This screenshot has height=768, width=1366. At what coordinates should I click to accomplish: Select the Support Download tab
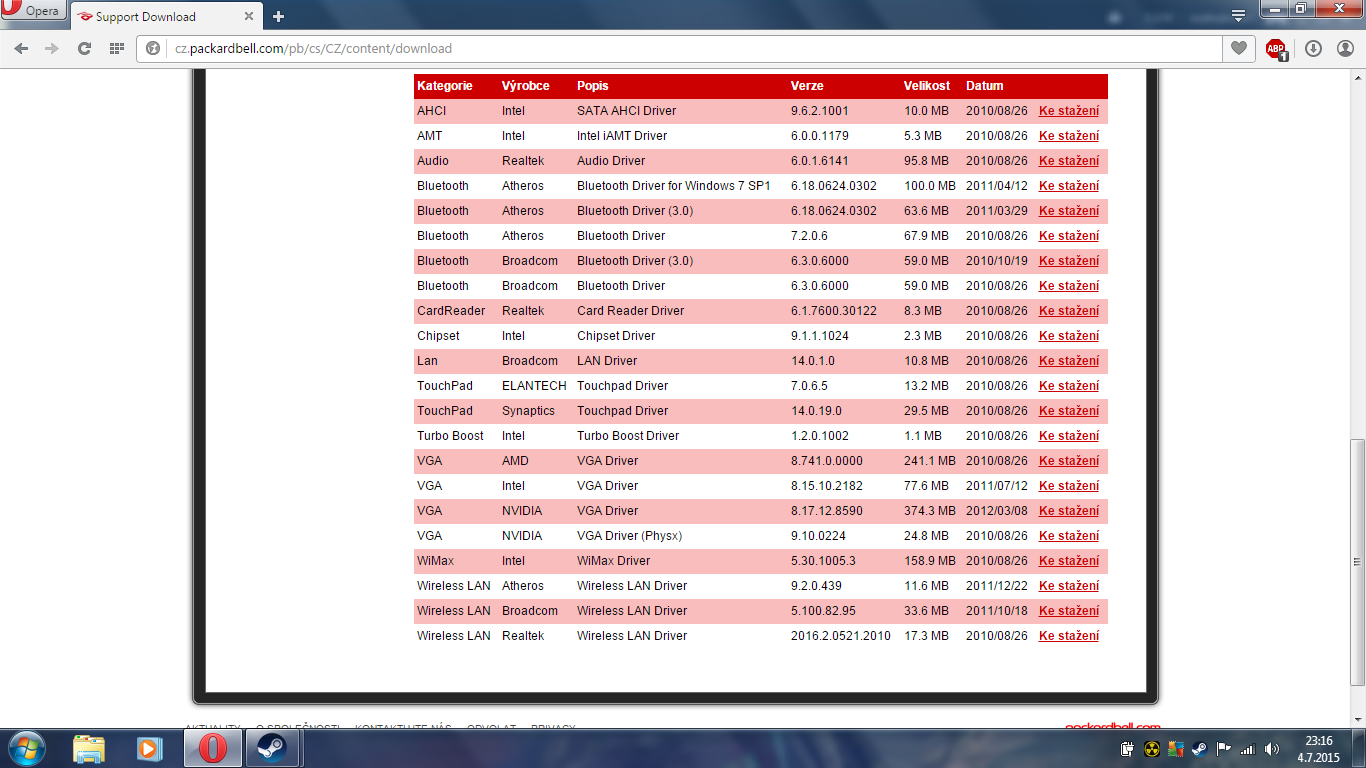[166, 16]
